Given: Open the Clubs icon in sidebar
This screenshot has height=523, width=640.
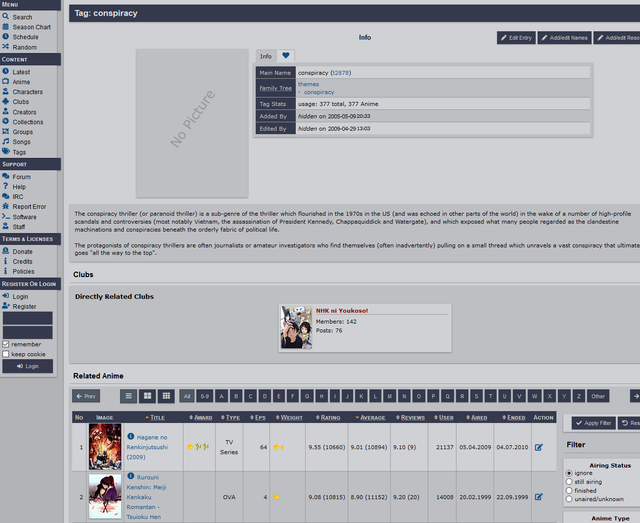Looking at the screenshot, I should (5, 101).
